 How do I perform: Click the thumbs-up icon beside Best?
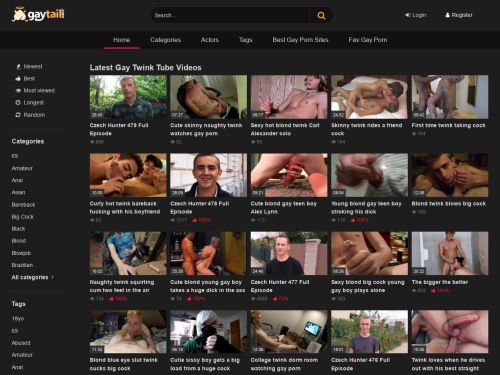coord(18,78)
